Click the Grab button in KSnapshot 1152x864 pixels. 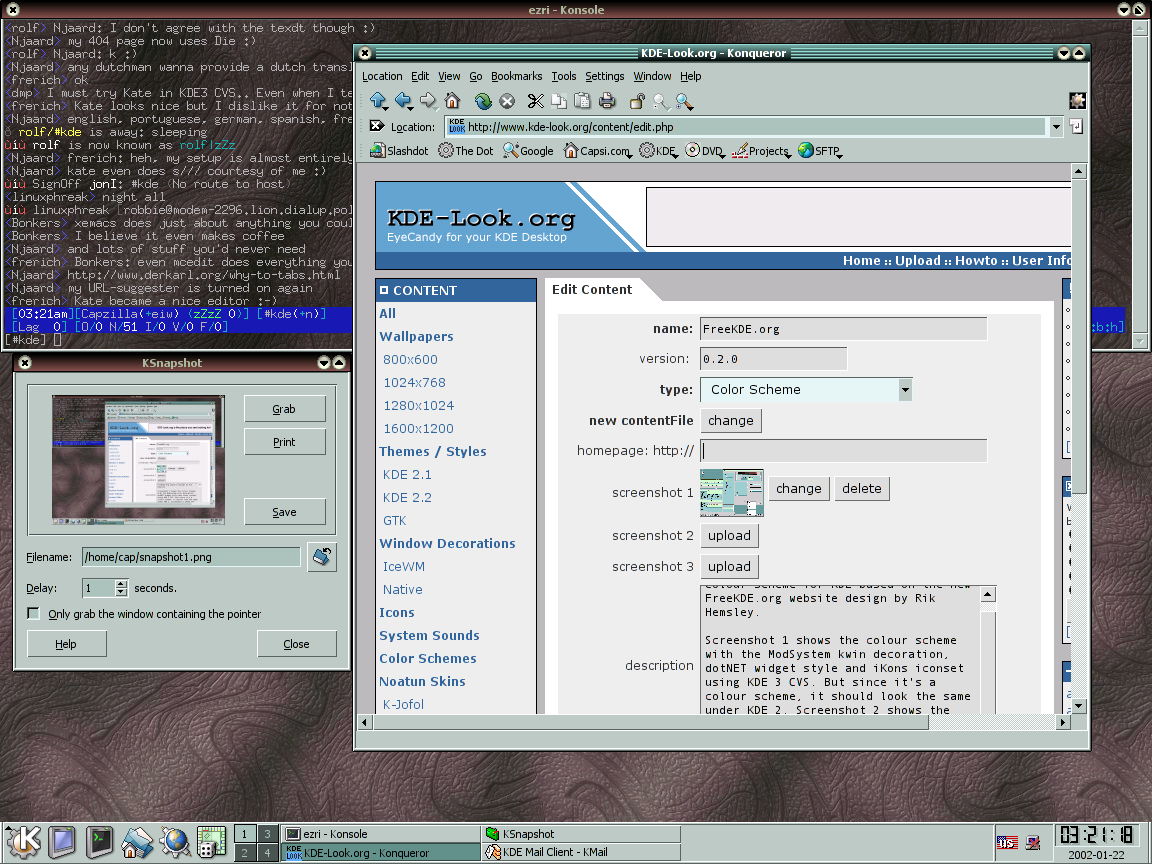[x=284, y=408]
